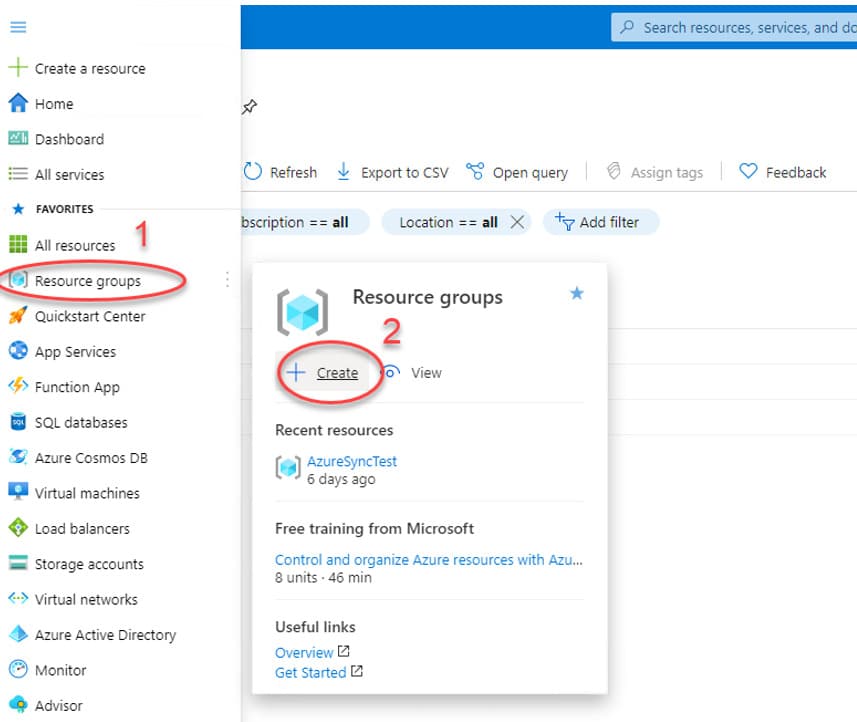Click the Azure Active Directory pyramid icon
The image size is (857, 722).
coord(18,633)
